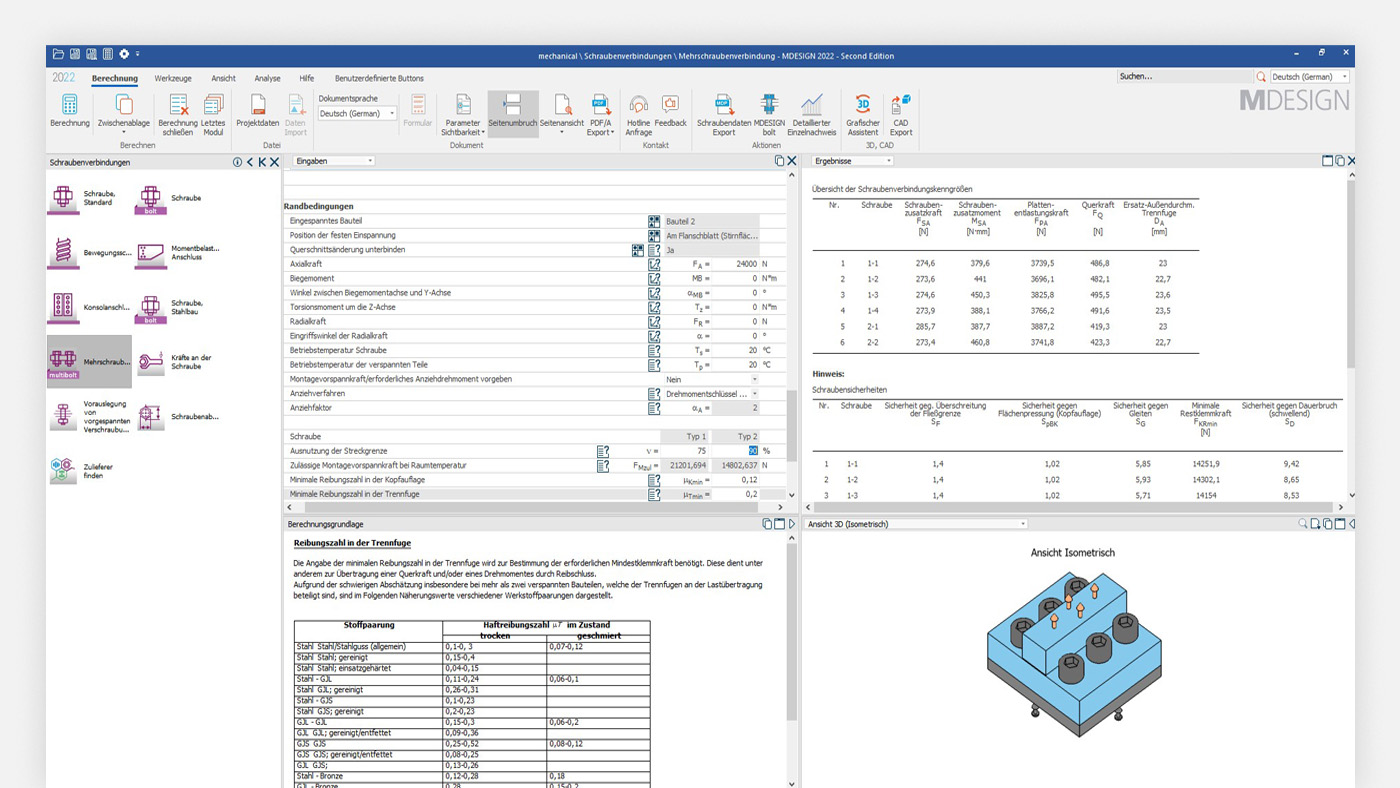
Task: Select the Bewegungsschraube module icon
Action: click(x=63, y=253)
